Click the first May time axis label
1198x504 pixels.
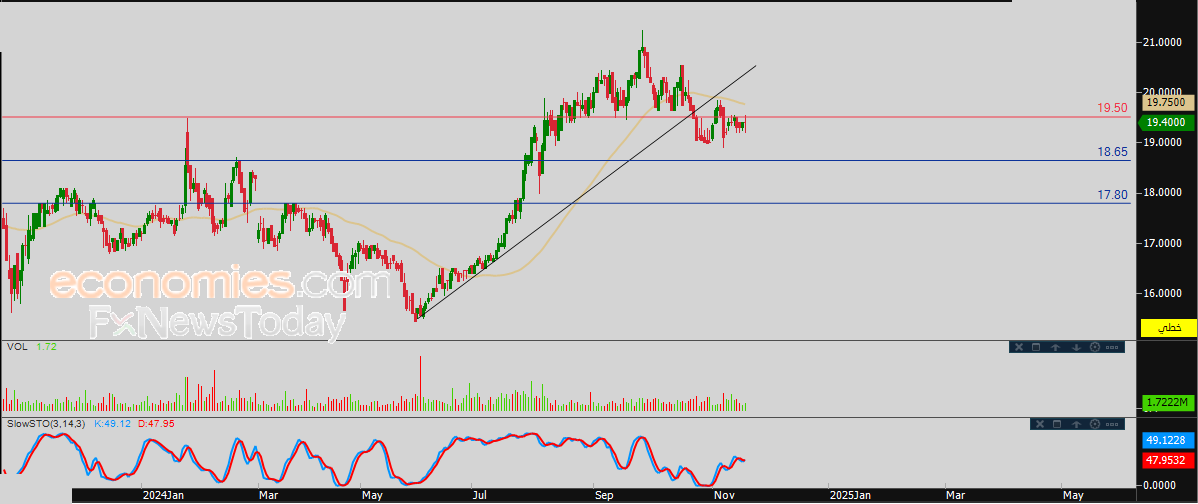pyautogui.click(x=373, y=496)
